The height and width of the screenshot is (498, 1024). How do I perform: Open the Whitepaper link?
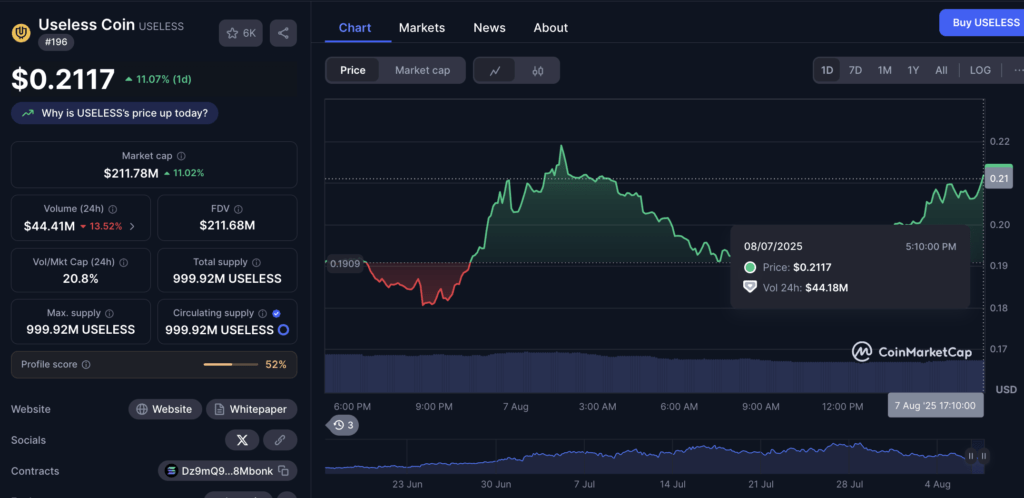(251, 409)
